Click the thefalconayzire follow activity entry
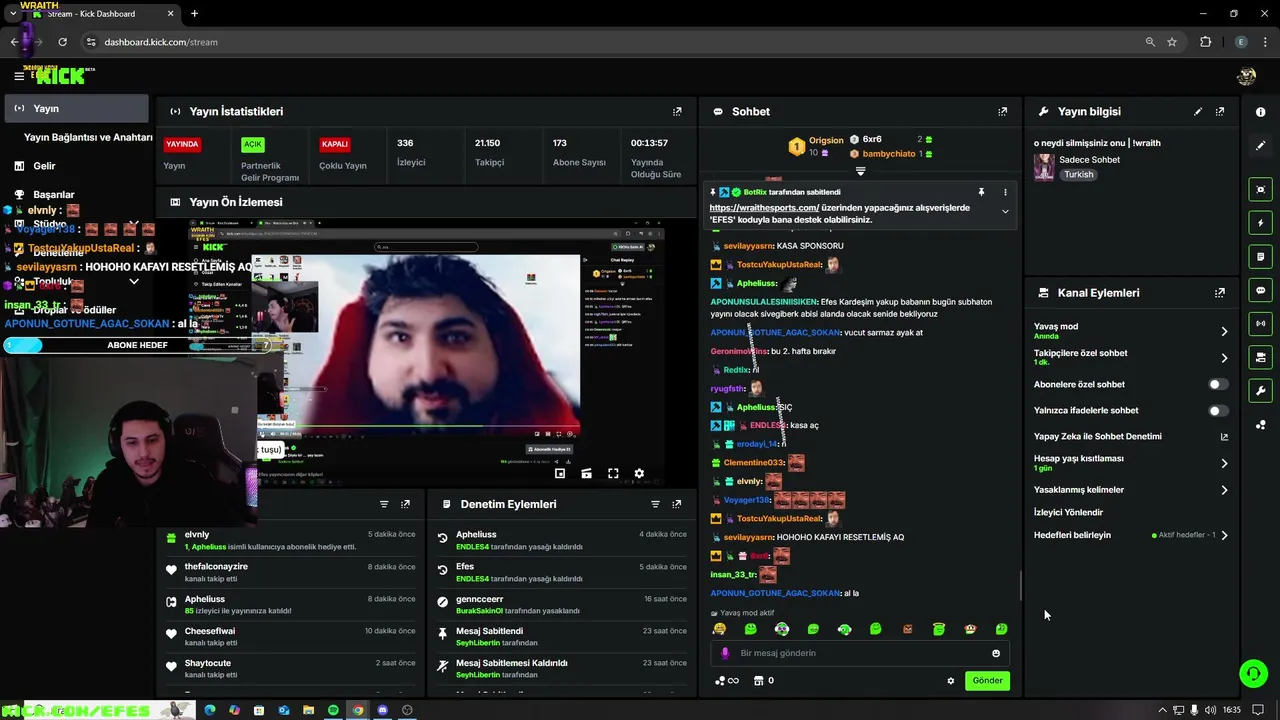This screenshot has width=1280, height=720. click(290, 572)
